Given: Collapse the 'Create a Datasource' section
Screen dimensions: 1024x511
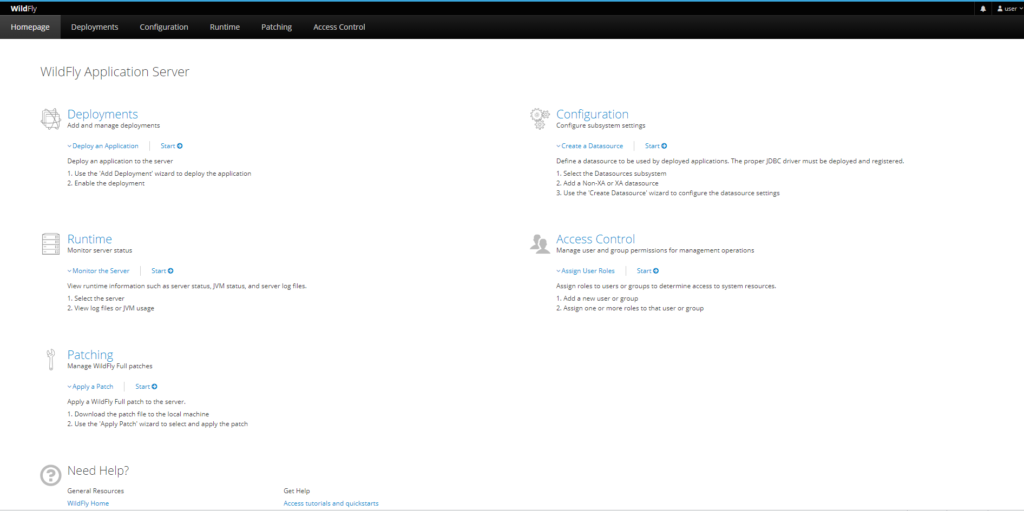Looking at the screenshot, I should [x=590, y=146].
